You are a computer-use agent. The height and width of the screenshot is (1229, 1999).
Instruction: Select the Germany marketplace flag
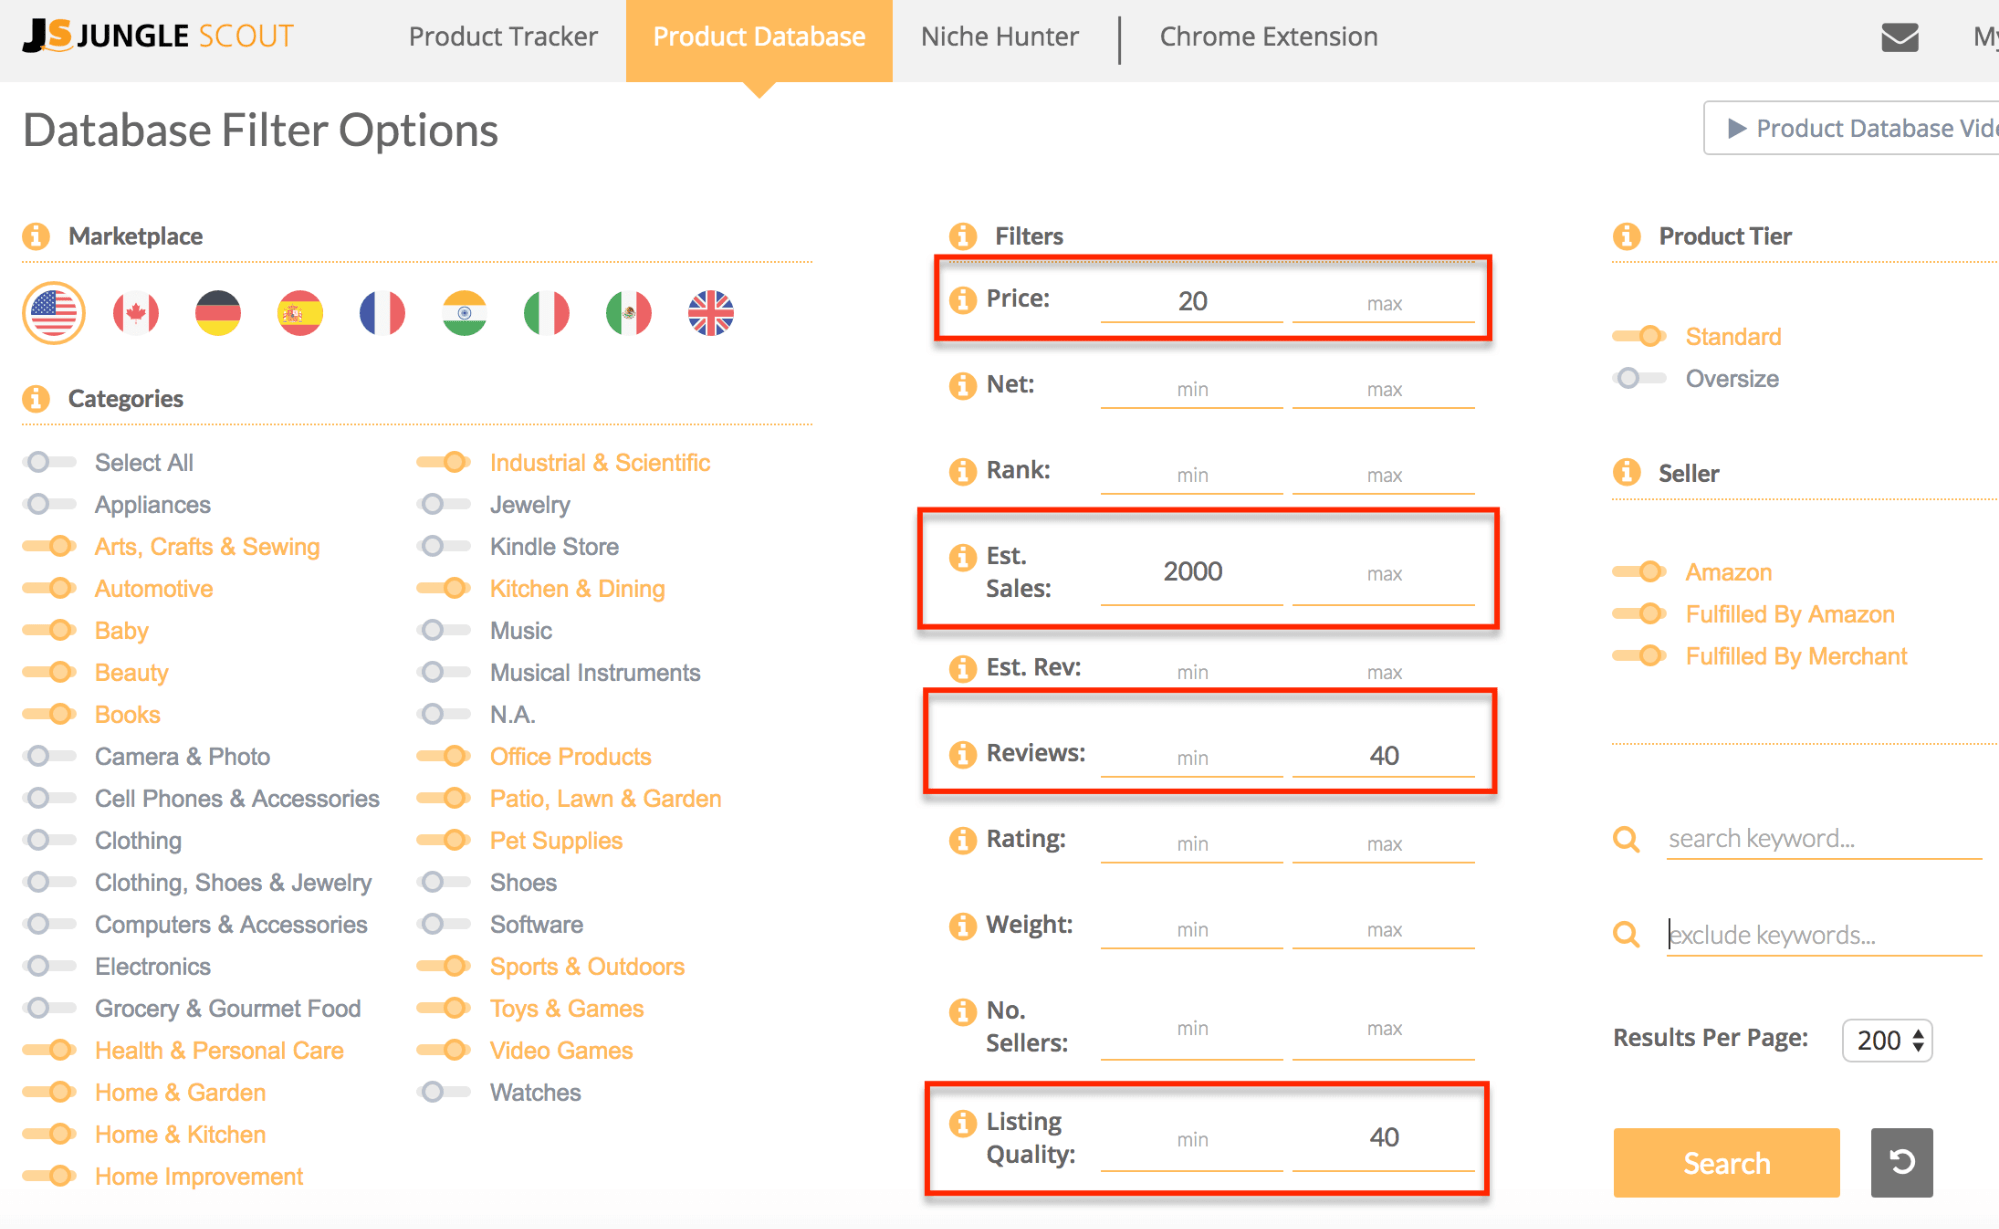218,313
